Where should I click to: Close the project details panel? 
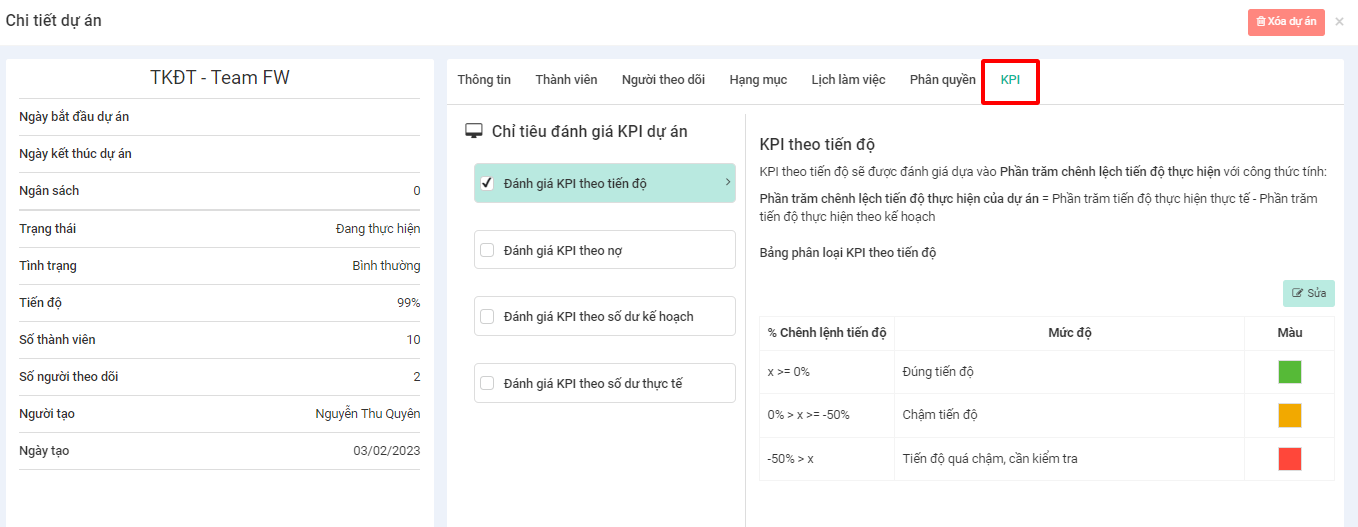tap(1339, 21)
